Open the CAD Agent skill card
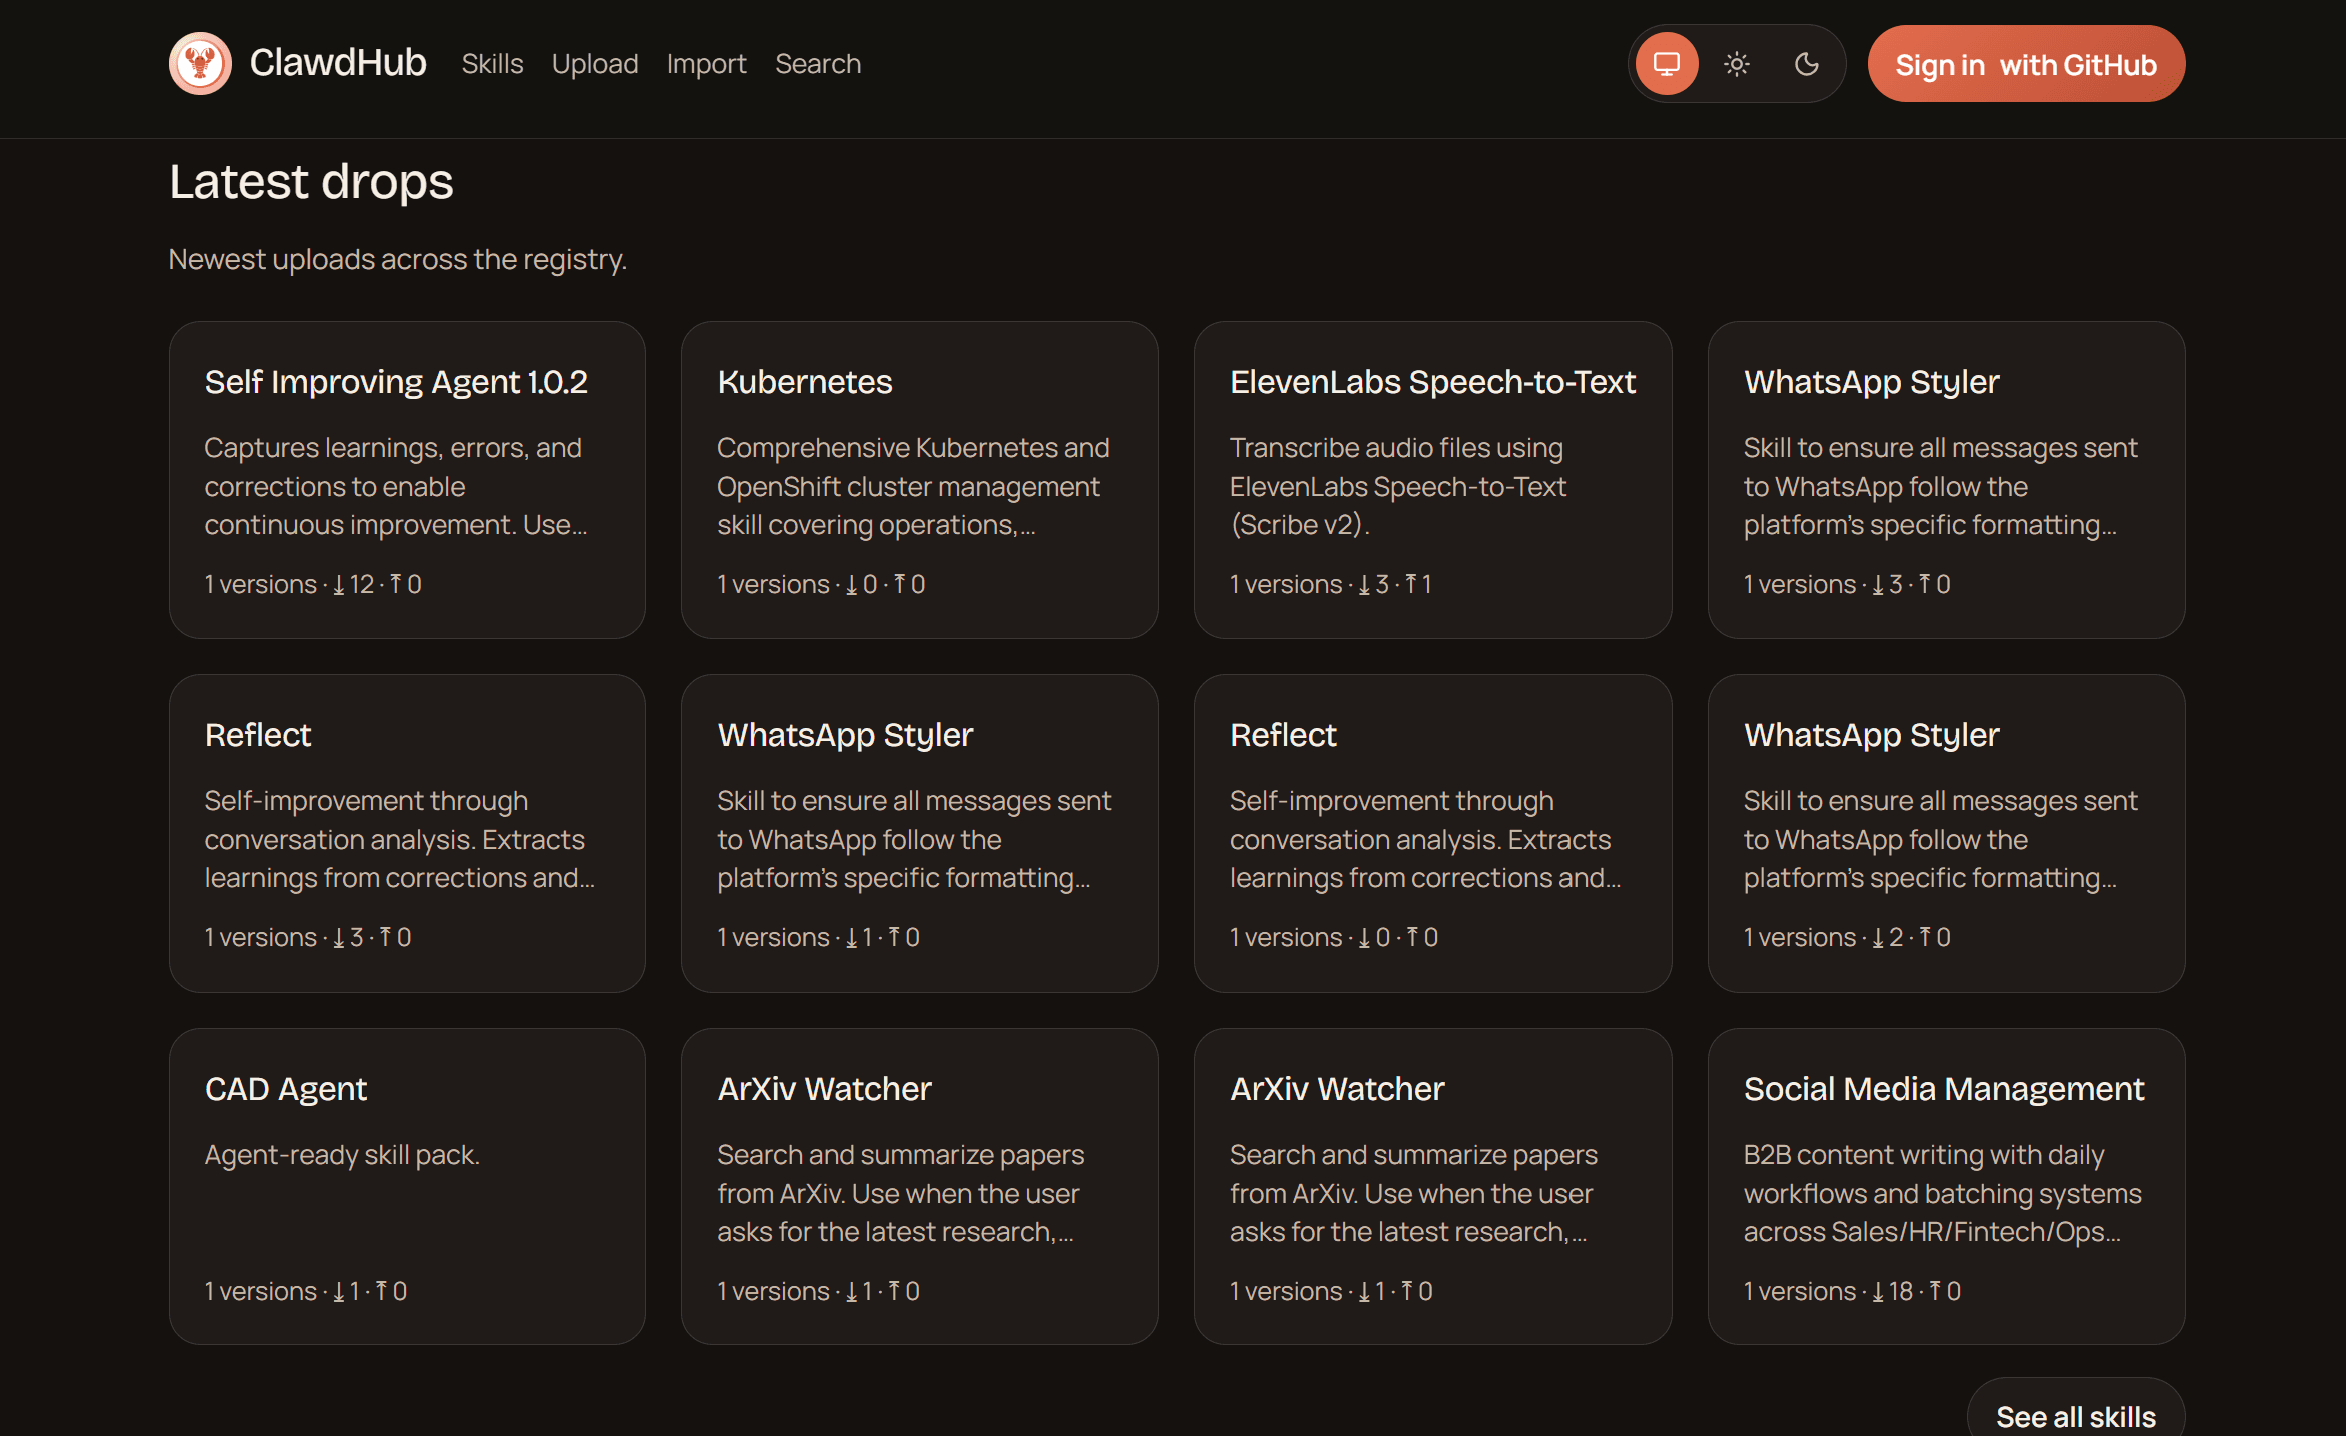This screenshot has height=1436, width=2346. coord(407,1186)
